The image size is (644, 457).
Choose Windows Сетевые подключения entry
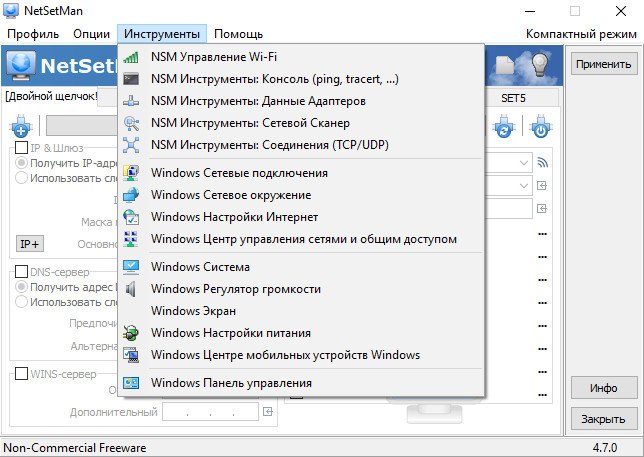(301, 173)
